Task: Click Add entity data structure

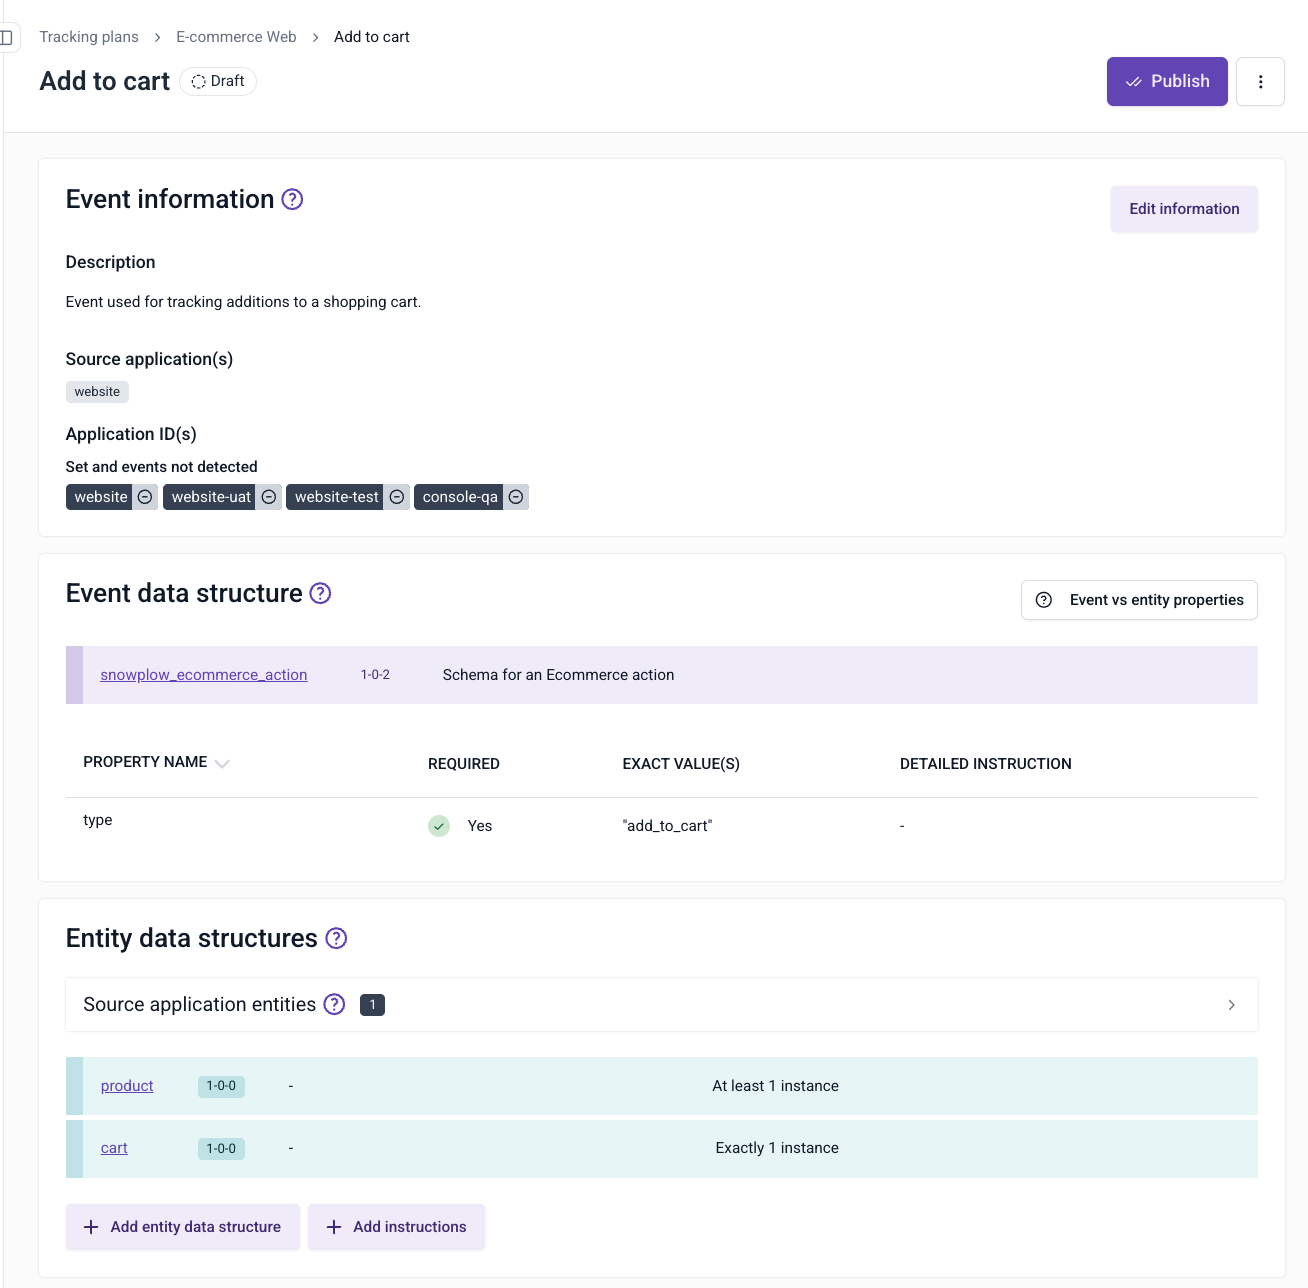Action: [x=183, y=1227]
